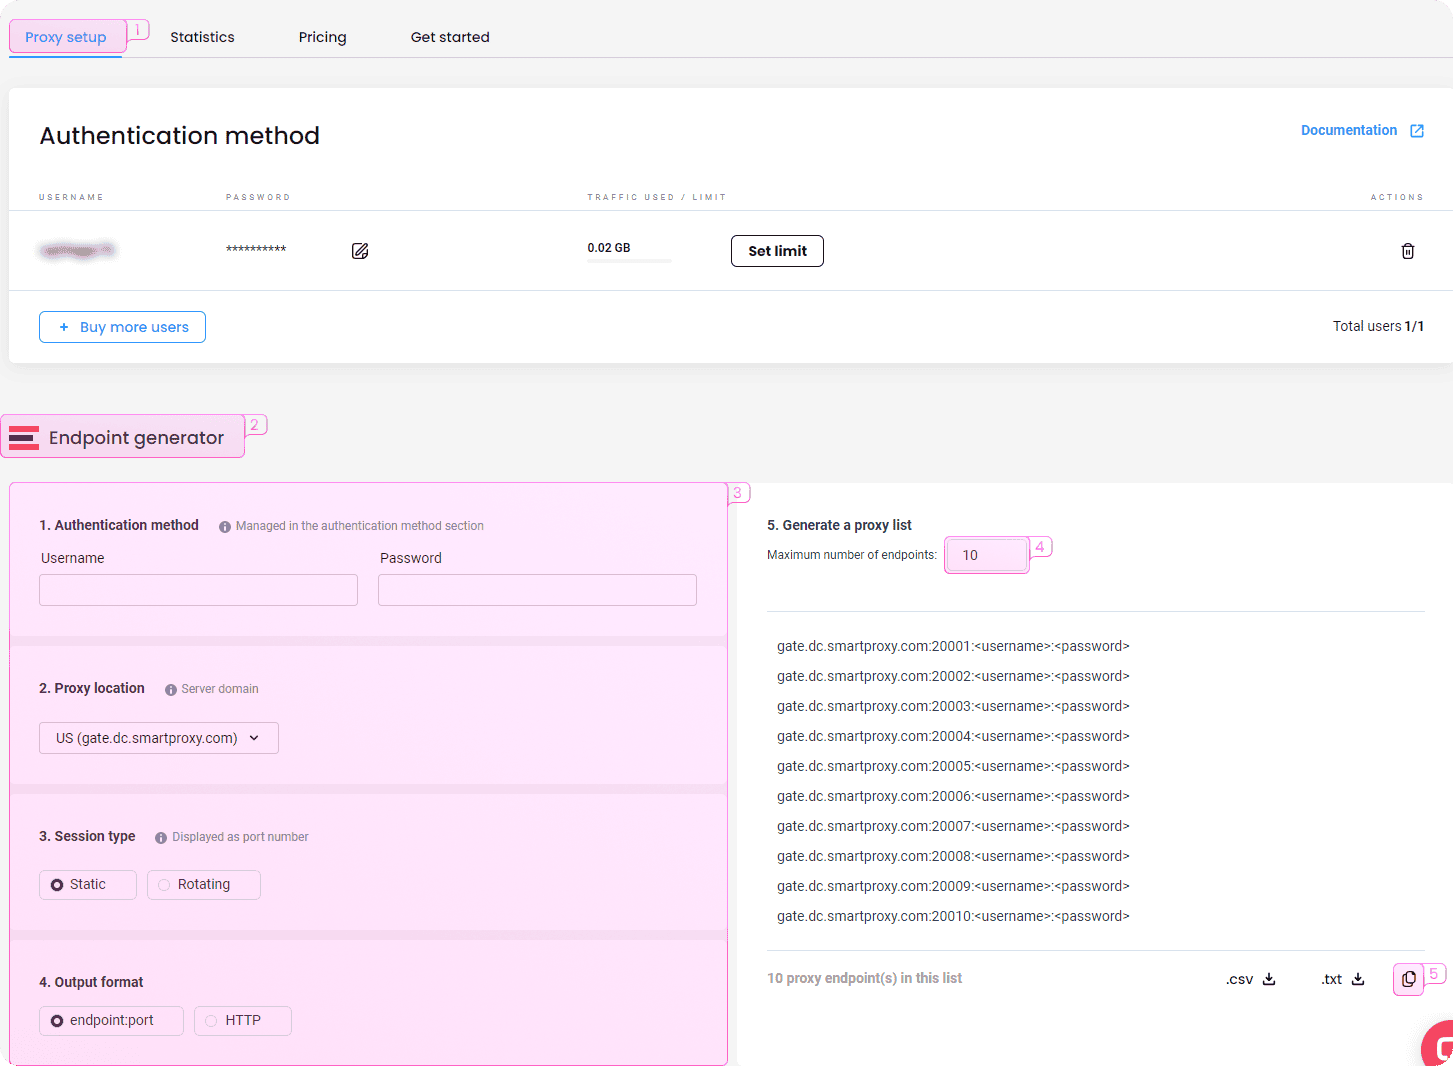Click the 10 proxy endpoint(s) in this list text

point(864,979)
